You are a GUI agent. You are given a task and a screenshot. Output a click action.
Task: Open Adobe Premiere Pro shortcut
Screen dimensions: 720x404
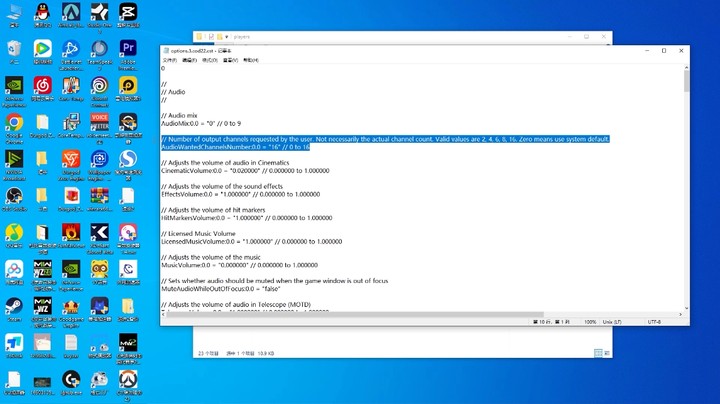click(x=128, y=54)
